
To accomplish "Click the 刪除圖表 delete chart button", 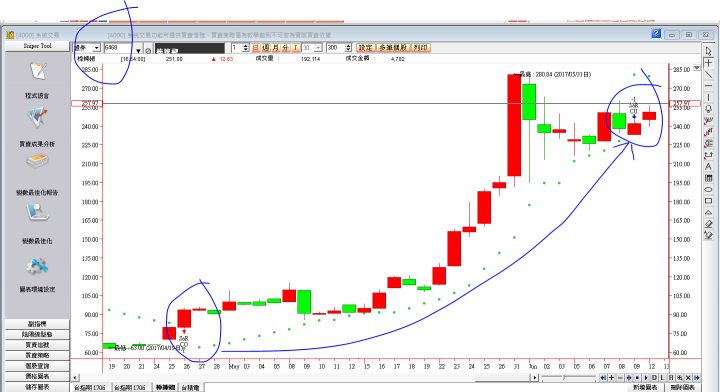I will (683, 387).
